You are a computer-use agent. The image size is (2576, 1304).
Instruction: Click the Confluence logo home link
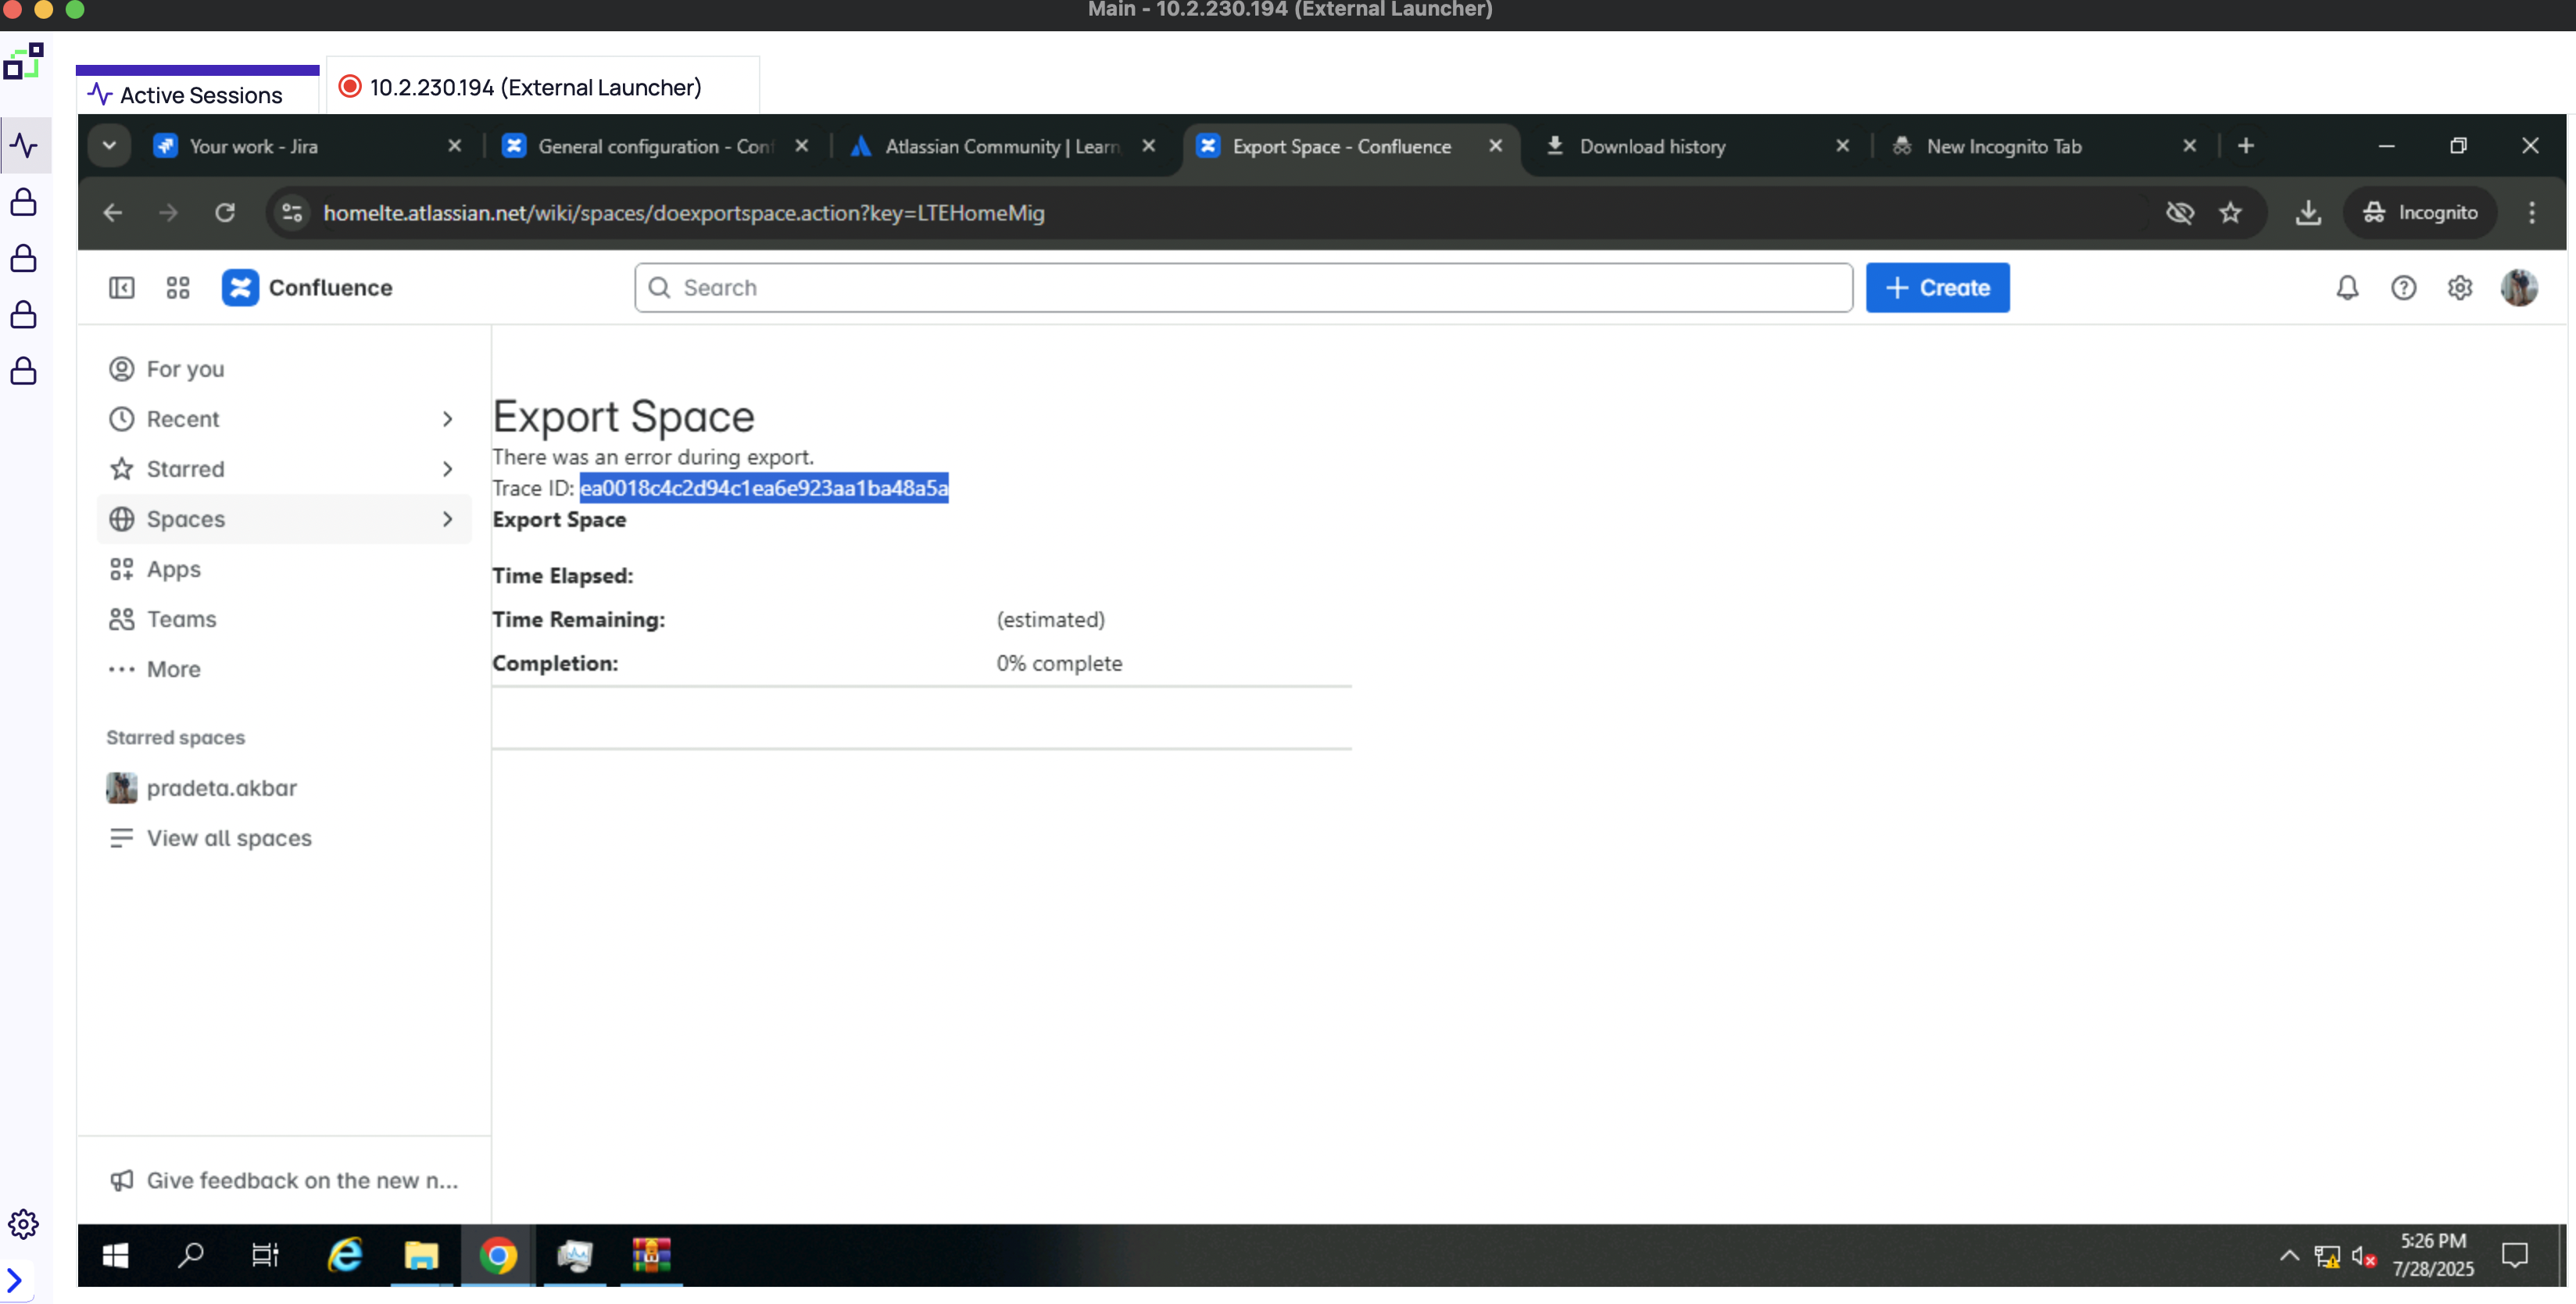307,288
